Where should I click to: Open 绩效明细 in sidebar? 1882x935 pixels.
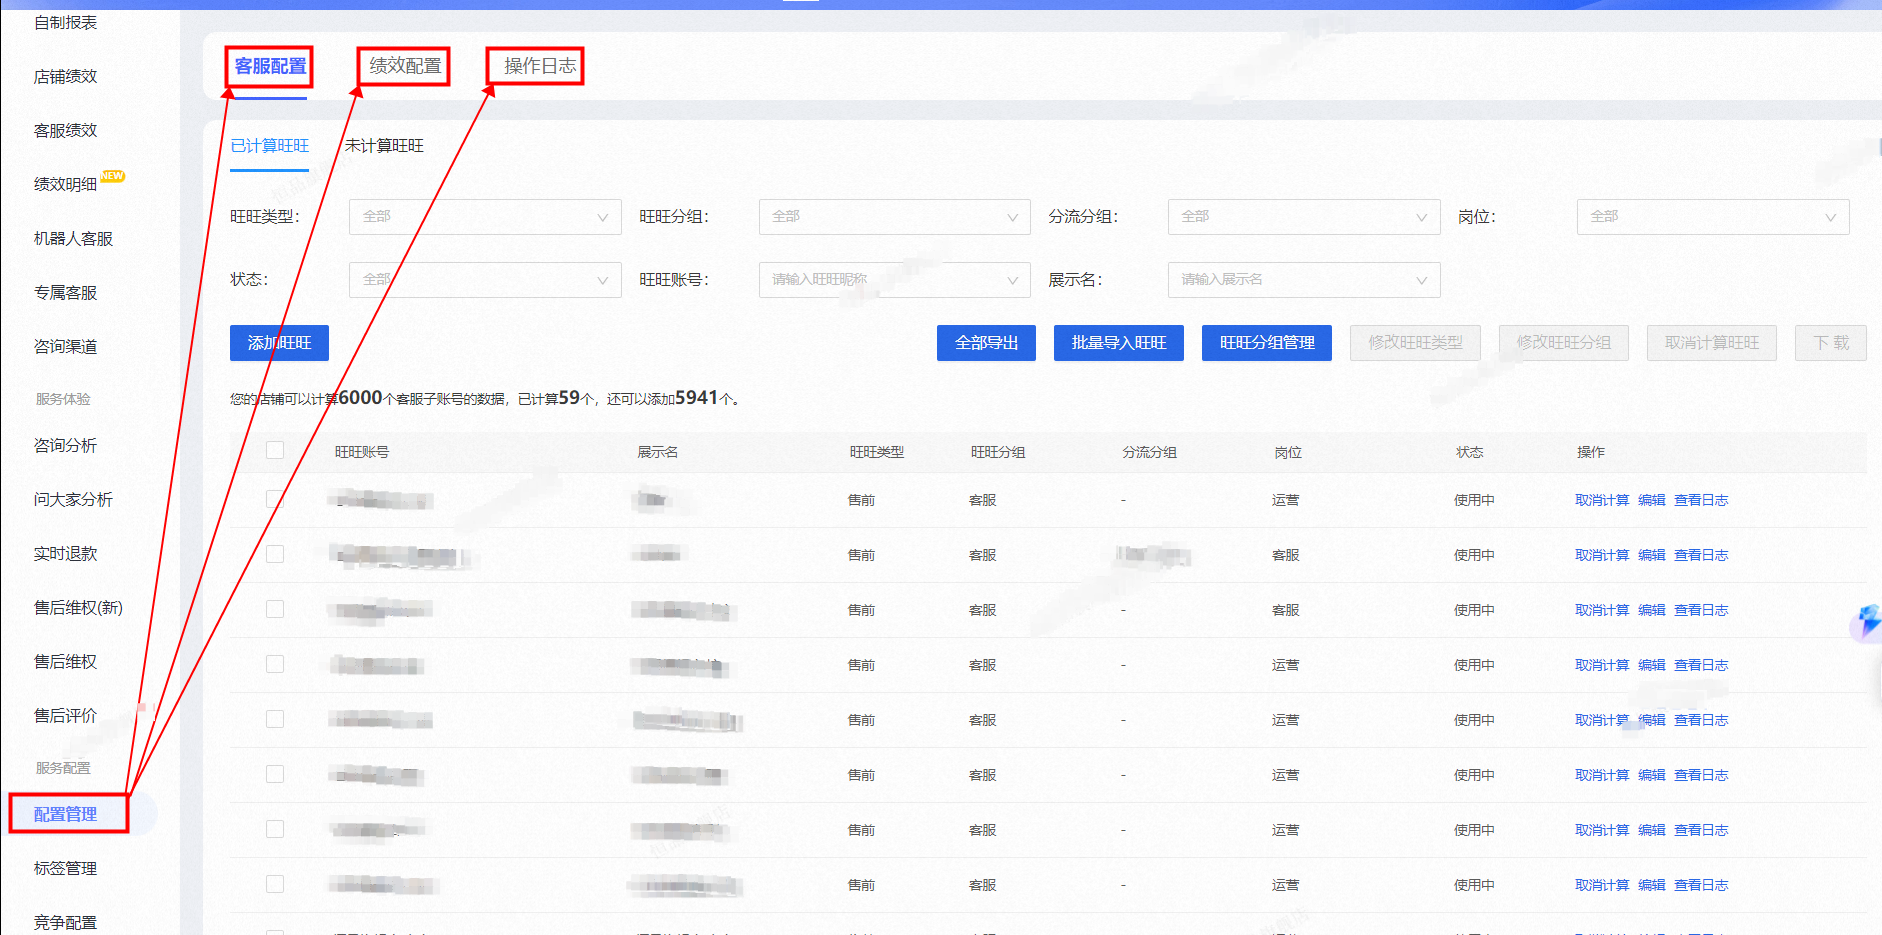tap(65, 184)
